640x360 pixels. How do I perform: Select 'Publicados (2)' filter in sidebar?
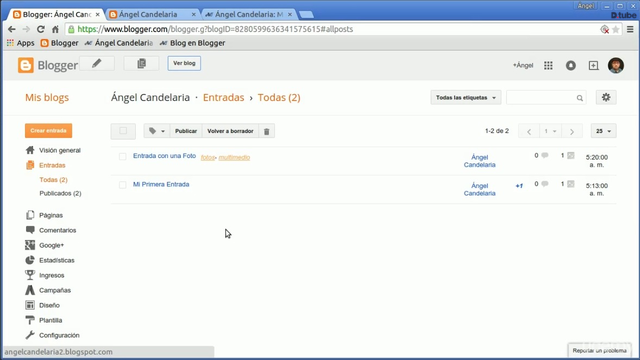(x=60, y=193)
